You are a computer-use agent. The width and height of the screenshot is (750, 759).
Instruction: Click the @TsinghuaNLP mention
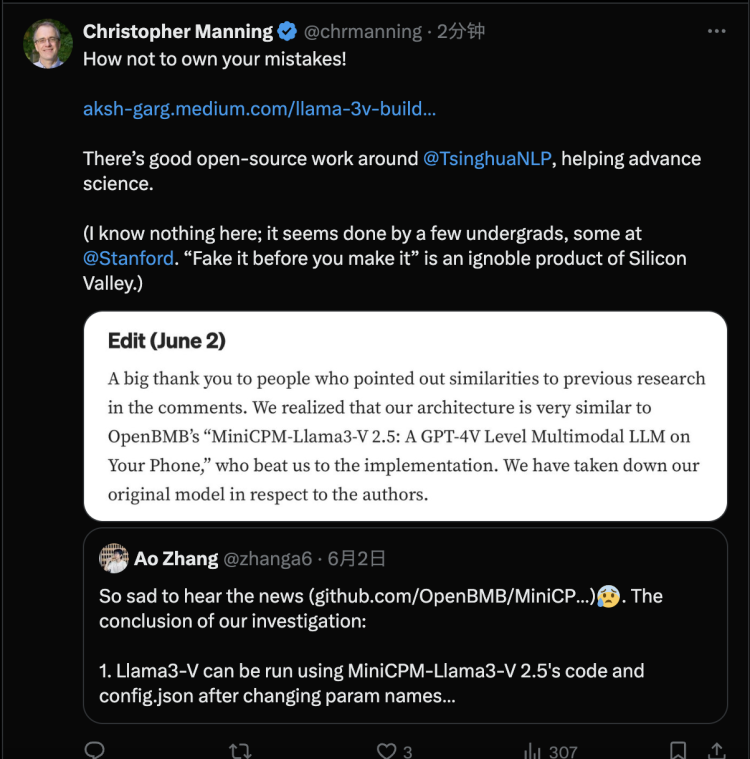tap(487, 158)
